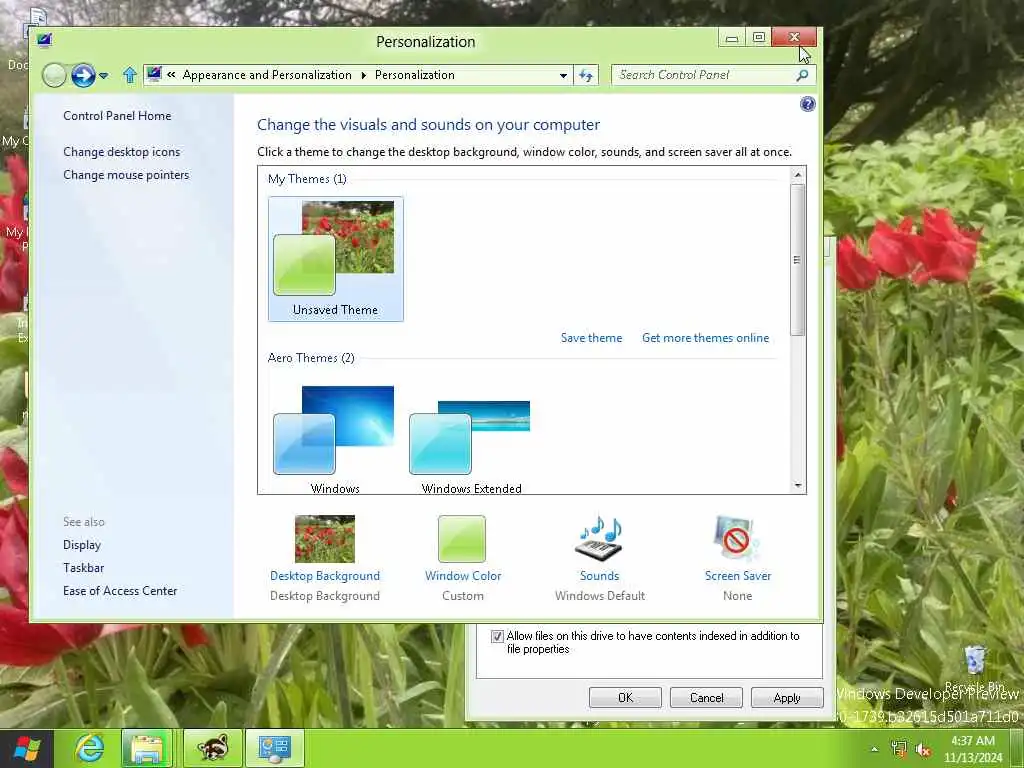This screenshot has width=1024, height=768.
Task: Select the Windows Aero theme
Action: coord(334,439)
